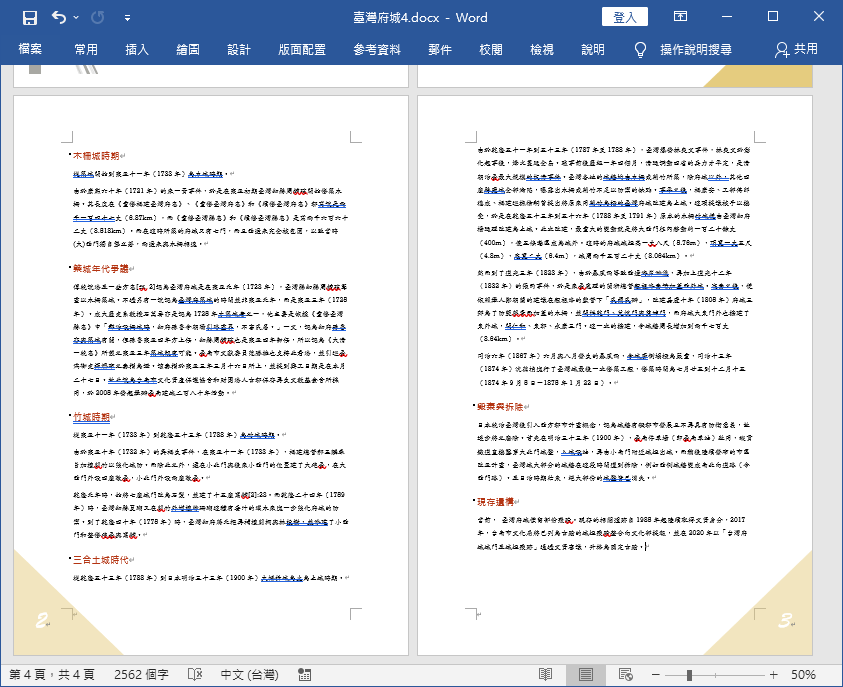Open the 說明 tab
Viewport: 843px width, 687px height.
coord(593,49)
